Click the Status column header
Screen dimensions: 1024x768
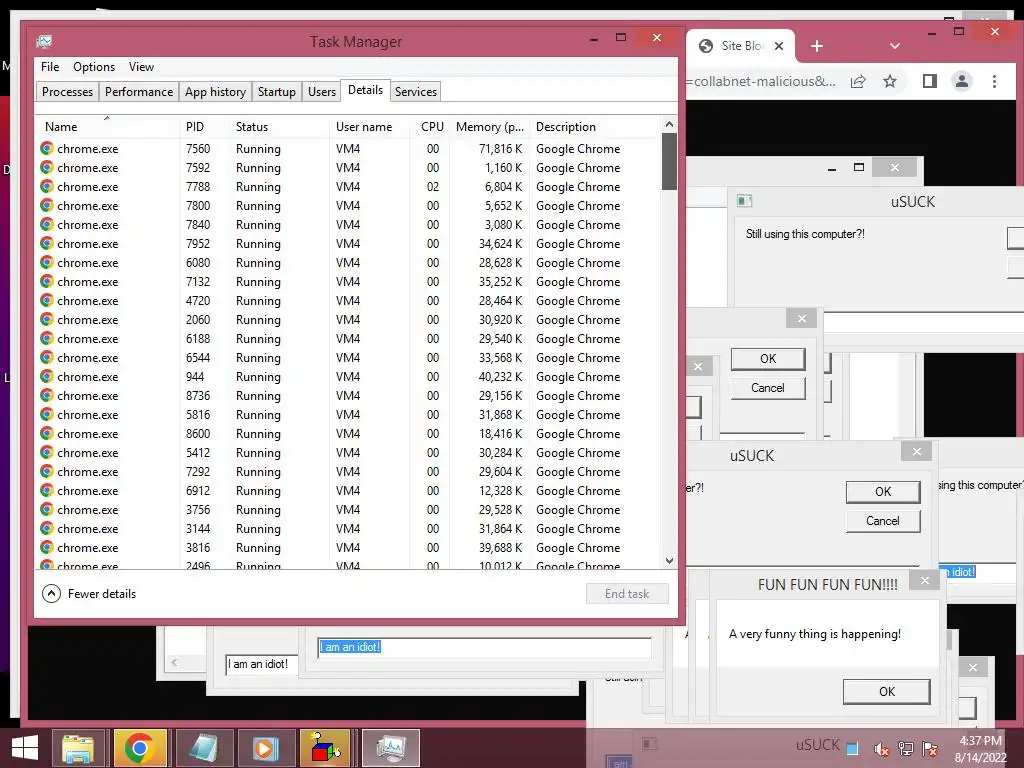(x=280, y=127)
